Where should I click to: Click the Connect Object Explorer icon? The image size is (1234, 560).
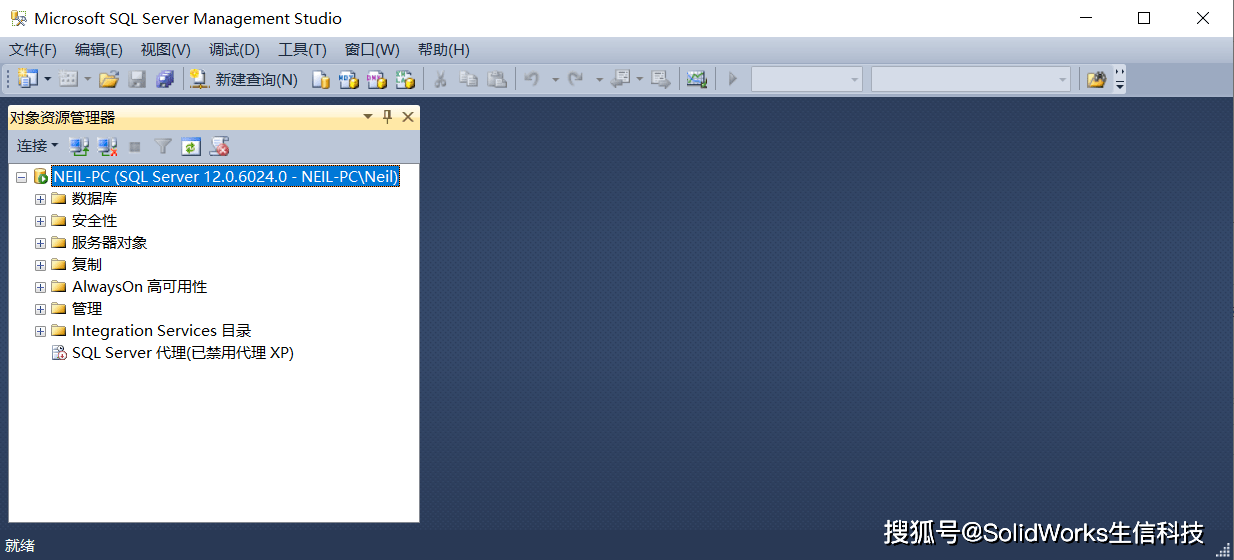point(80,147)
